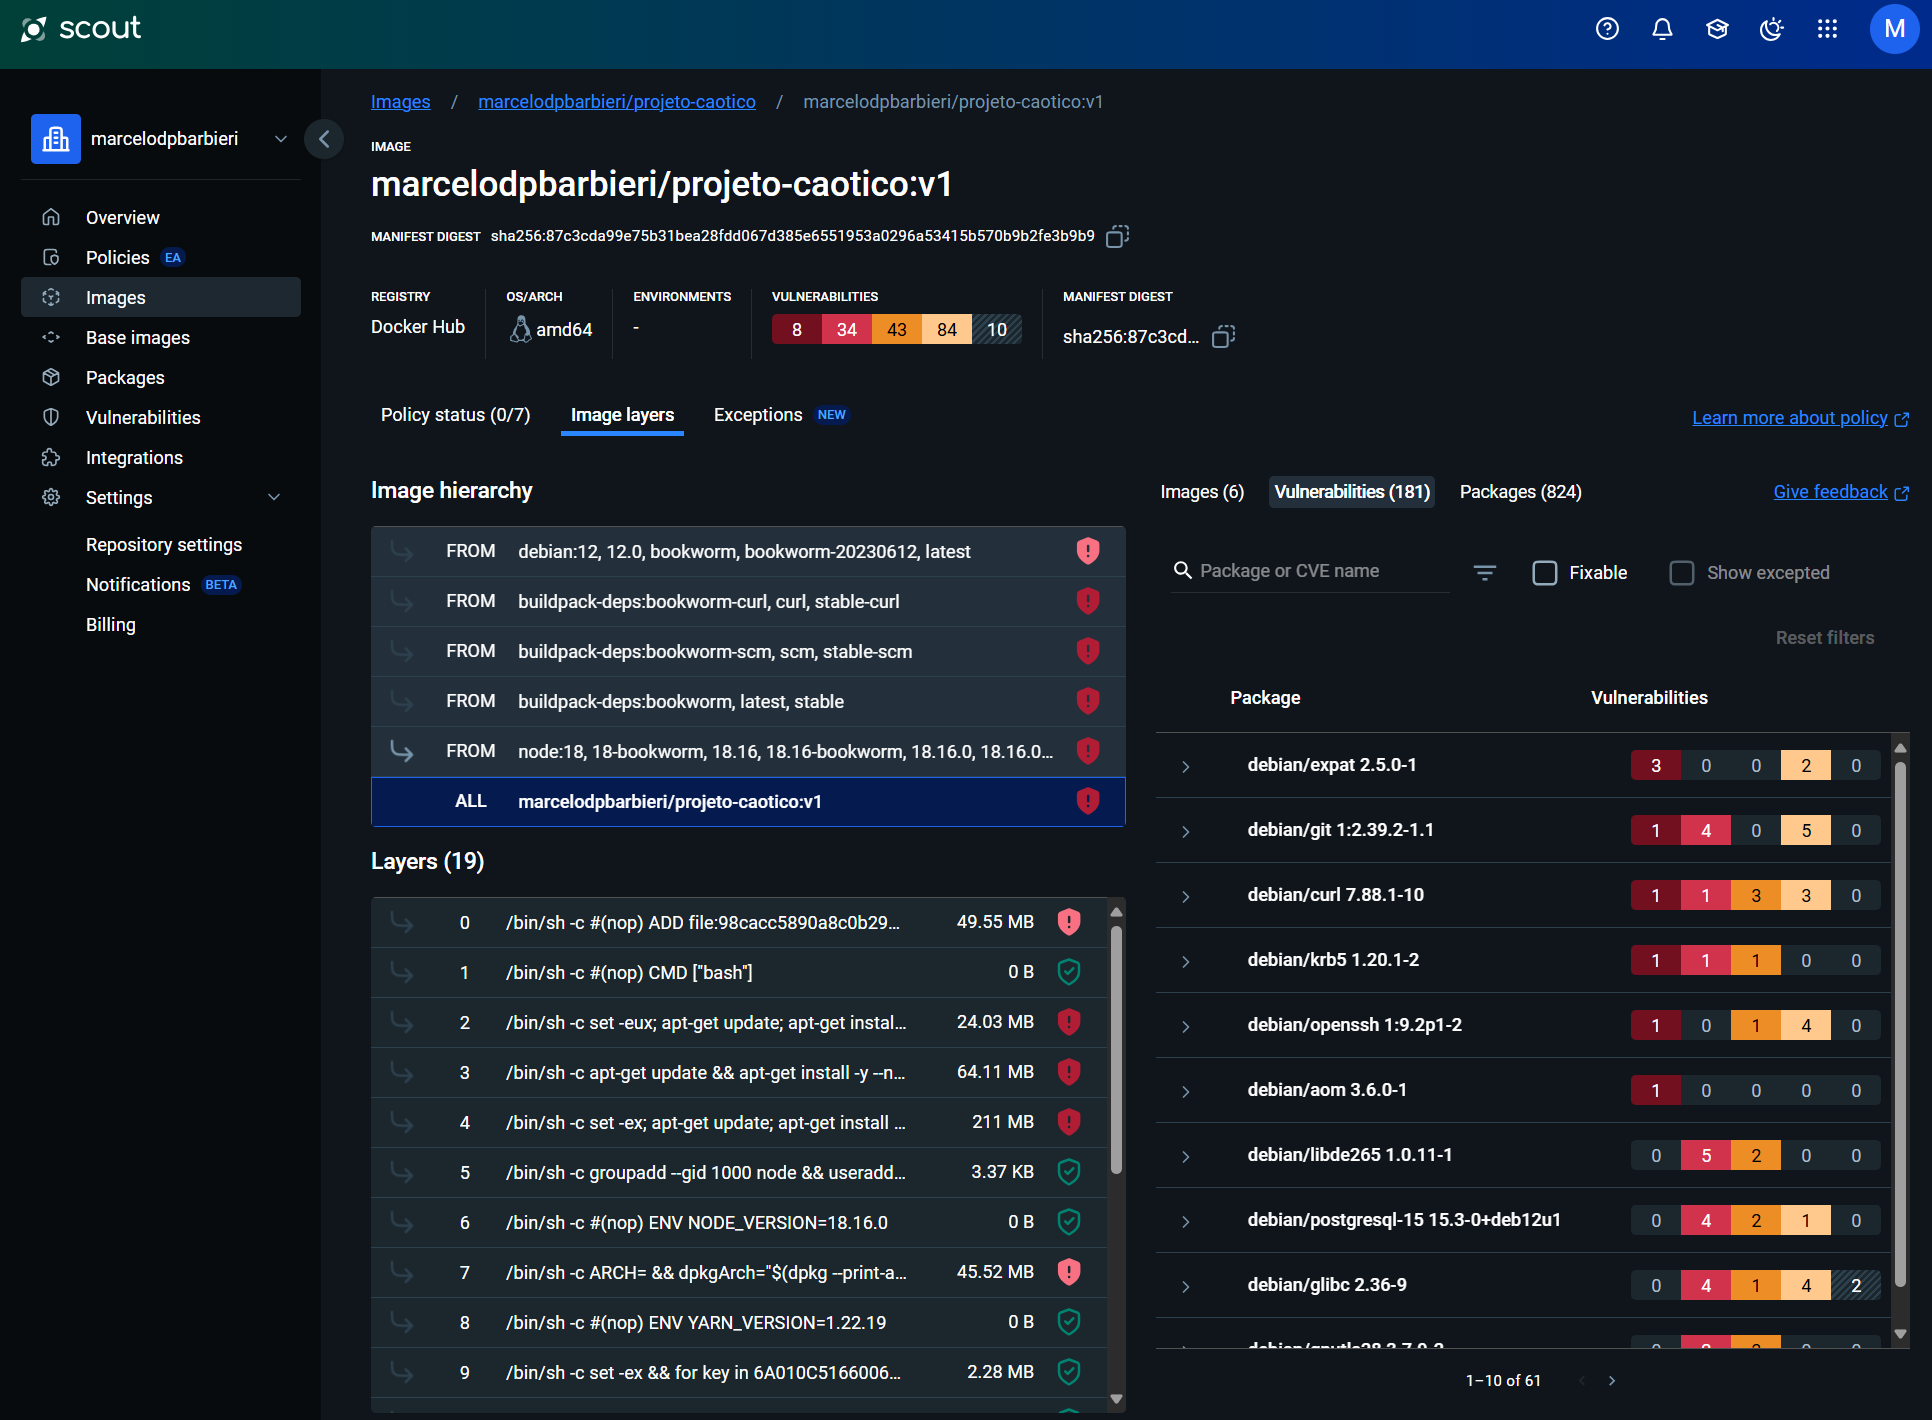Check the Show excepted checkbox

coord(1682,573)
